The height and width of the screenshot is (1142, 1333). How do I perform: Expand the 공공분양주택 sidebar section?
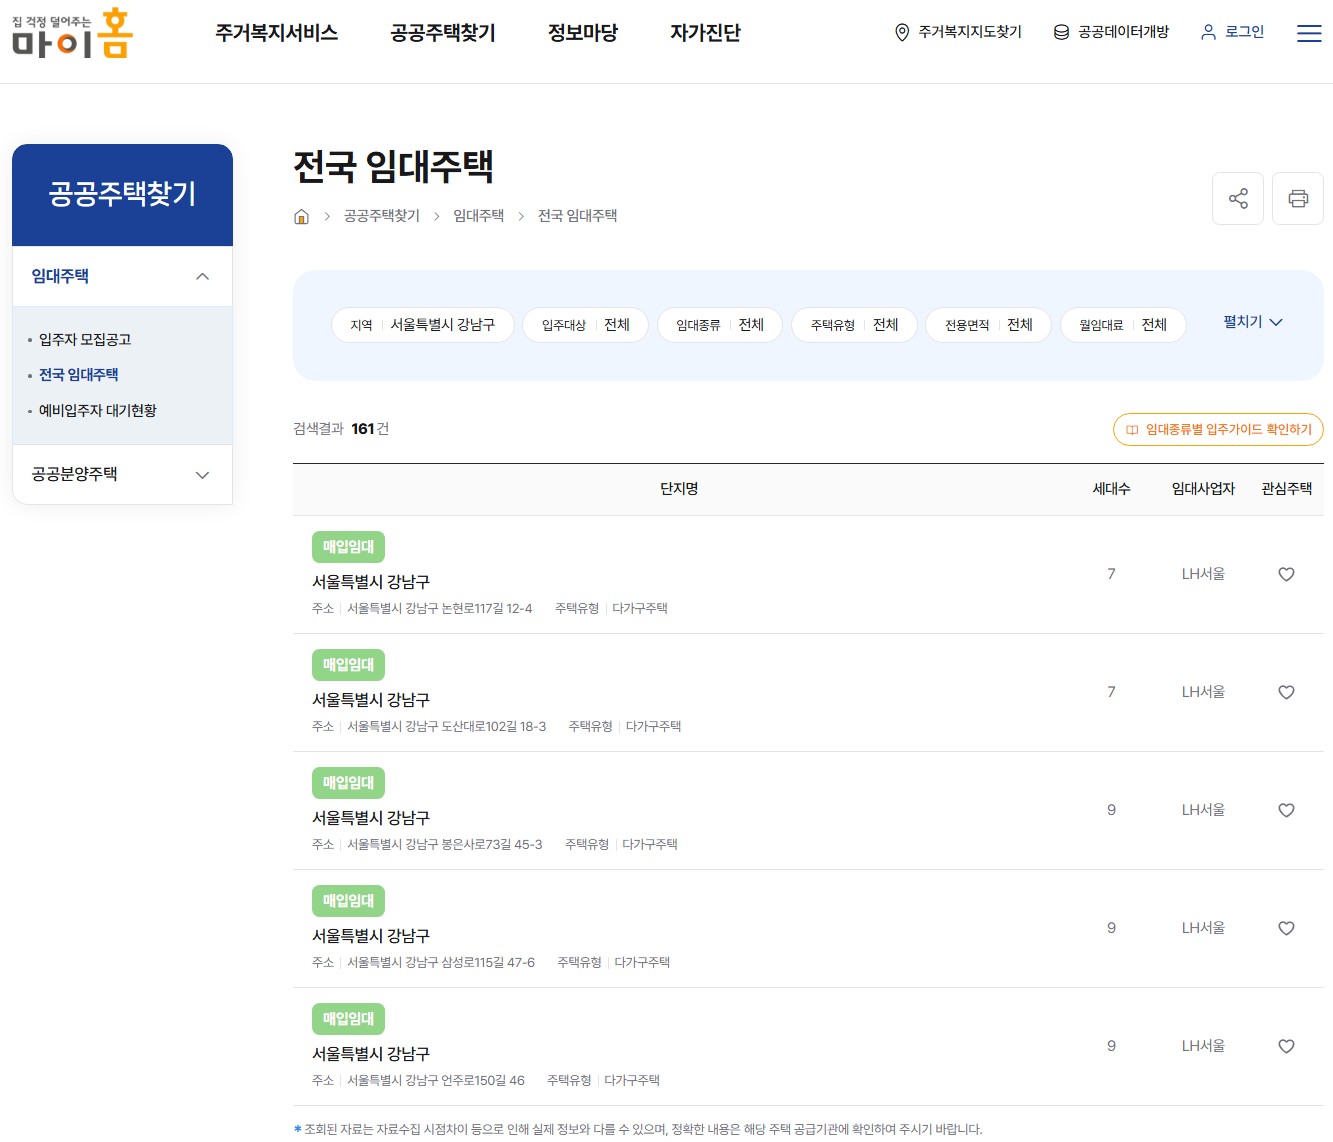click(203, 474)
